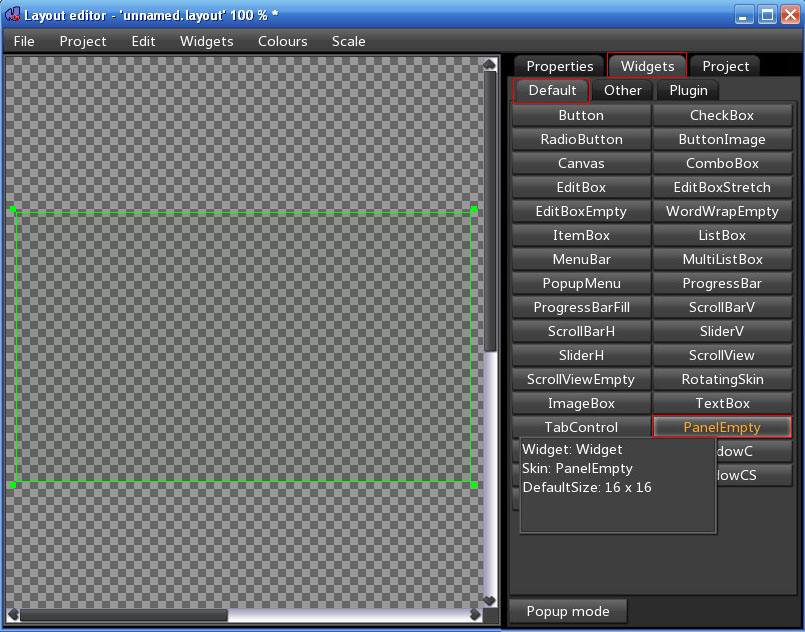805x632 pixels.
Task: Switch to the Properties tab
Action: pos(560,66)
